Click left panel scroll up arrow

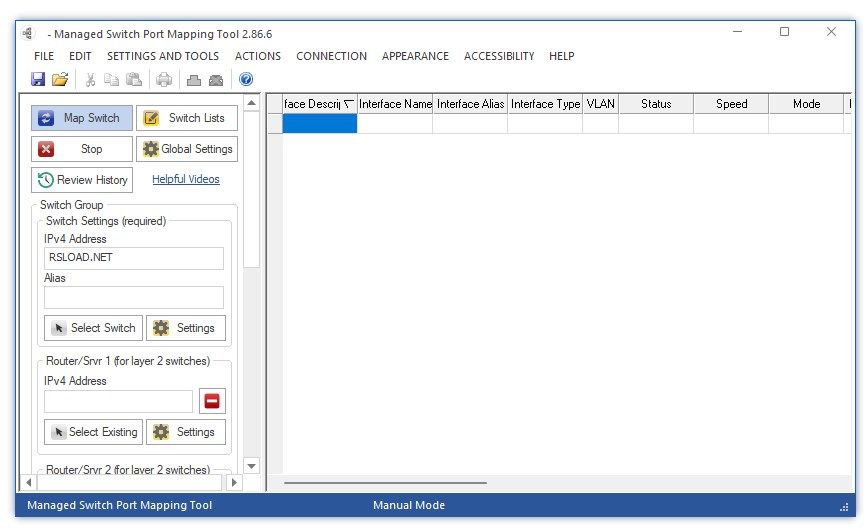[x=251, y=103]
